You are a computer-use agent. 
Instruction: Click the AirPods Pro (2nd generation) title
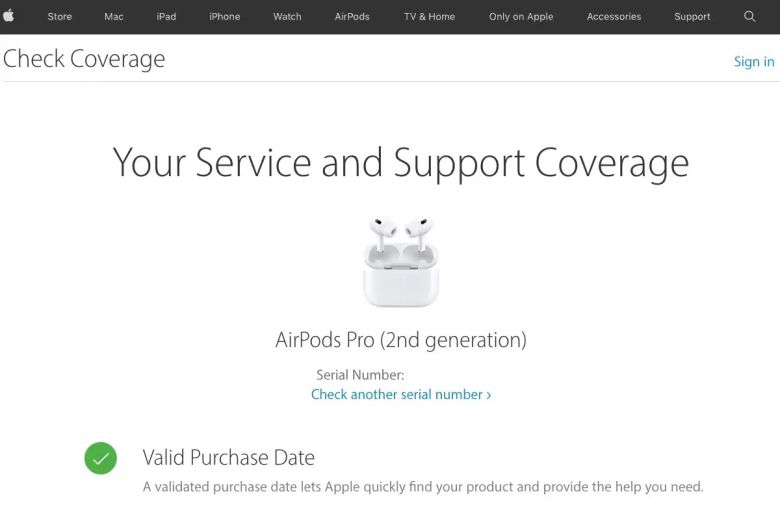click(401, 340)
